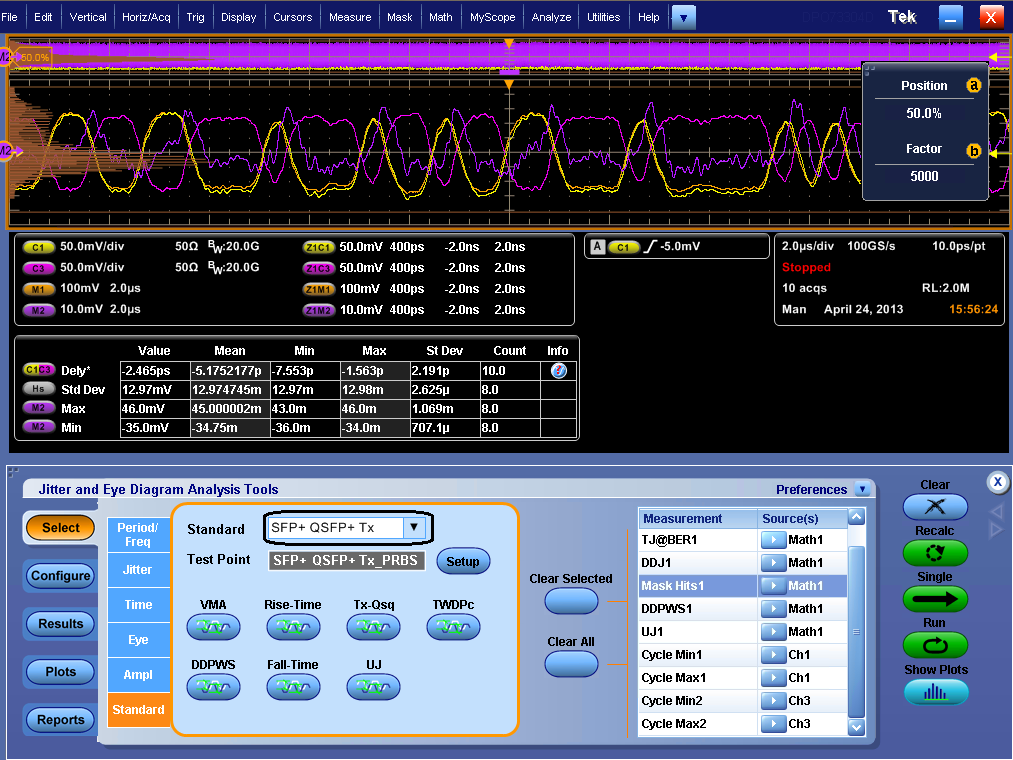
Task: Open the blue dropdown beside Help menu
Action: click(683, 17)
